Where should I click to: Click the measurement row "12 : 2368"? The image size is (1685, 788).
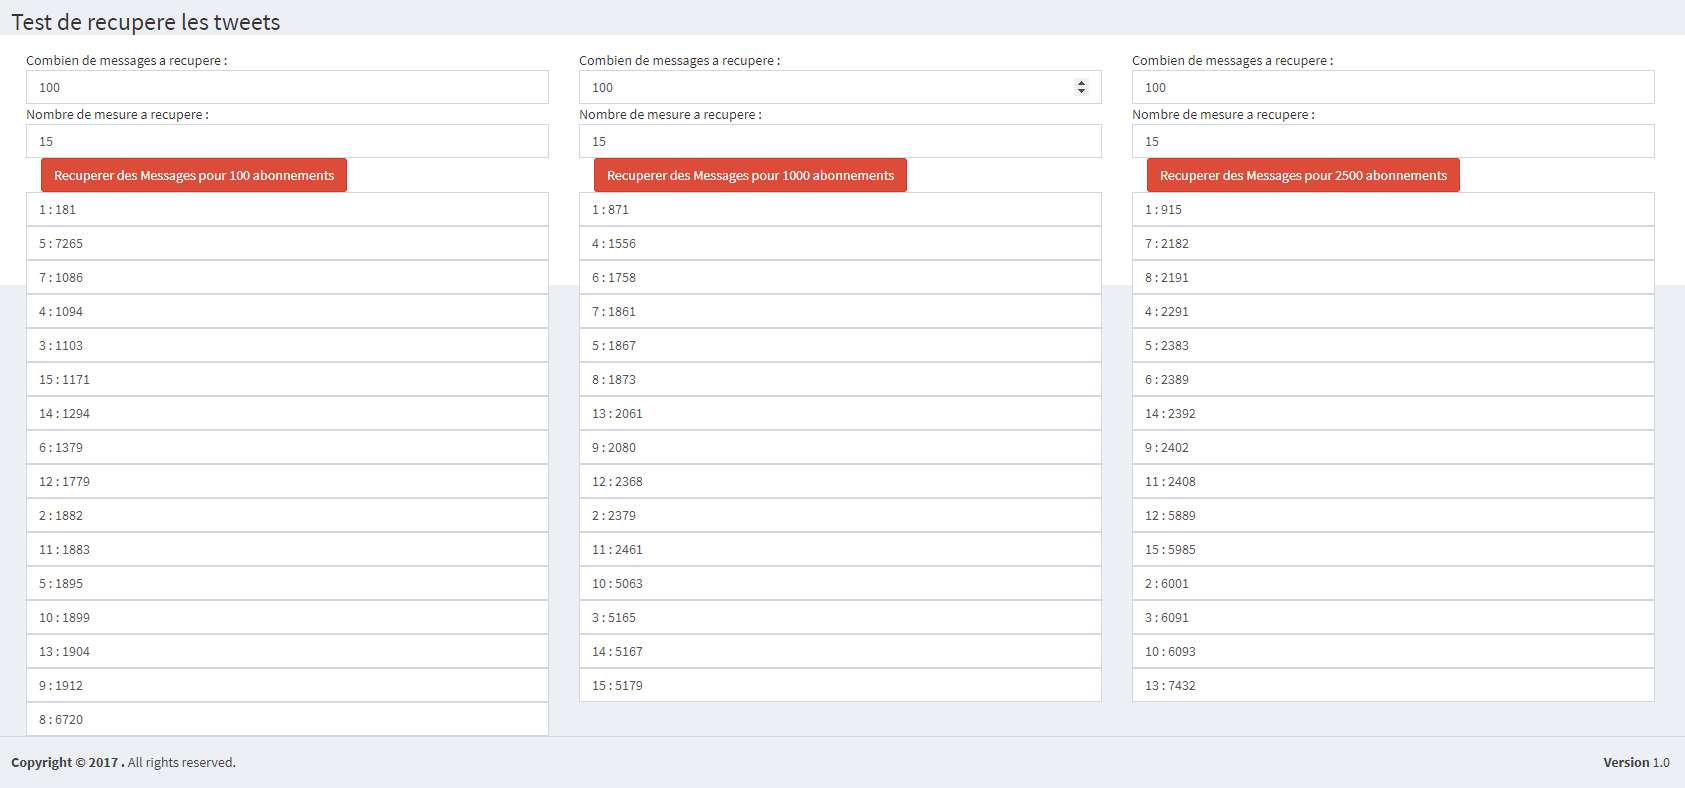coord(840,481)
